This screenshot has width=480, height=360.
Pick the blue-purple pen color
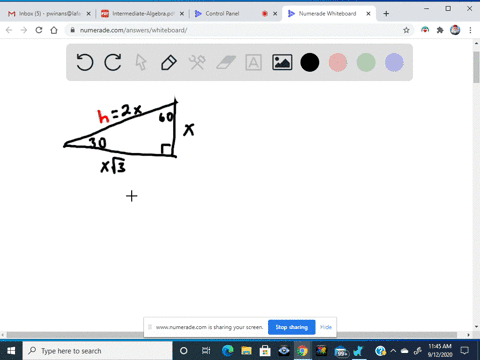(x=394, y=62)
